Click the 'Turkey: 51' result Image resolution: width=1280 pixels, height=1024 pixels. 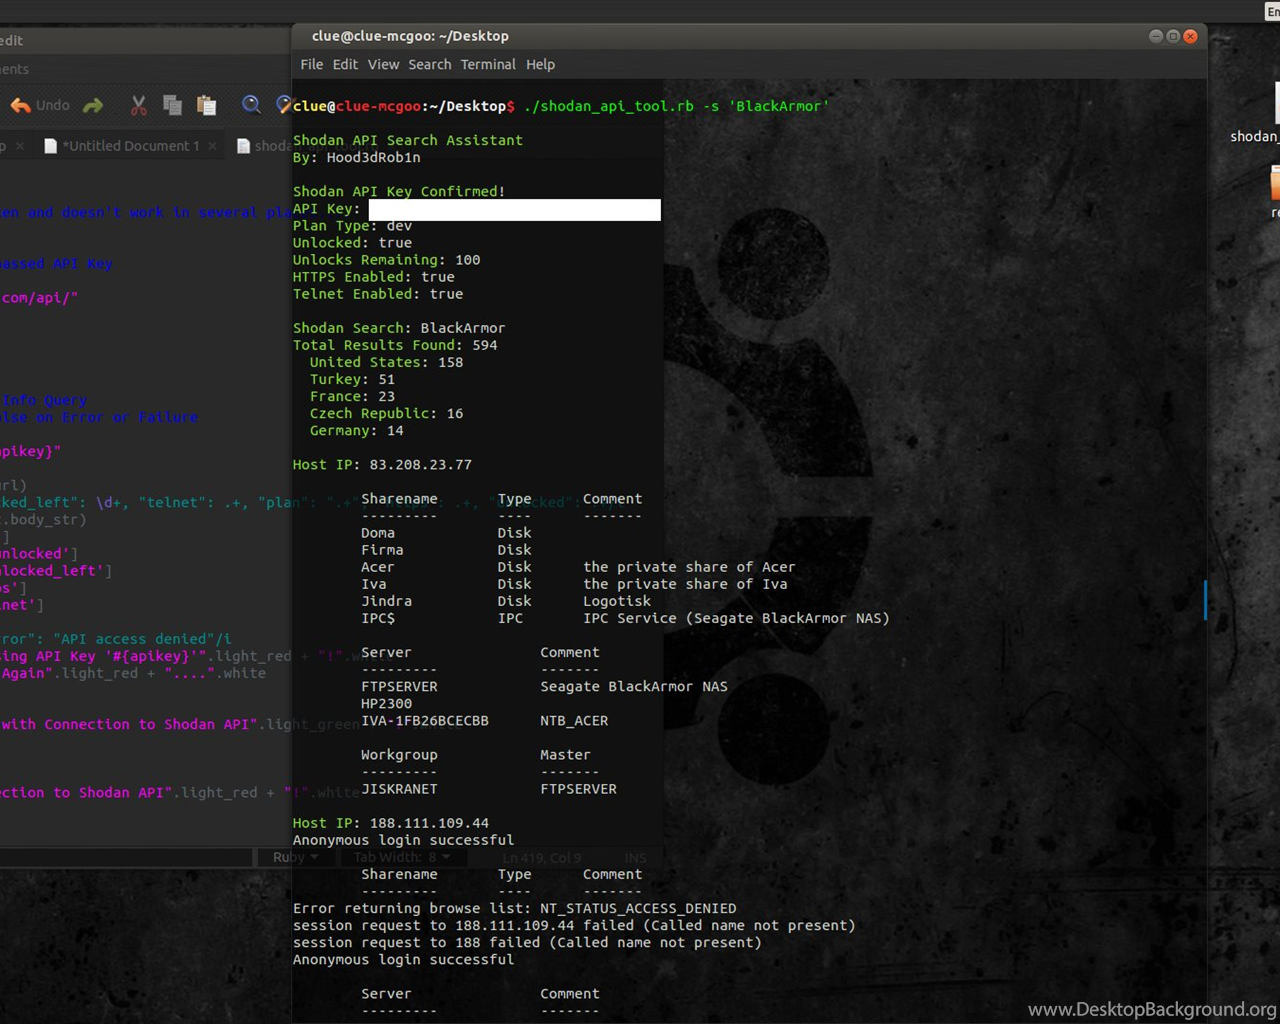(352, 379)
